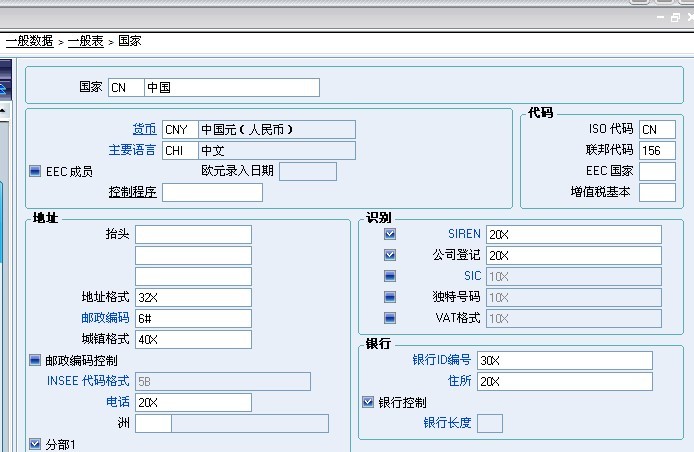Image resolution: width=694 pixels, height=452 pixels.
Task: Toggle the EEC 成员 checkbox
Action: point(35,172)
